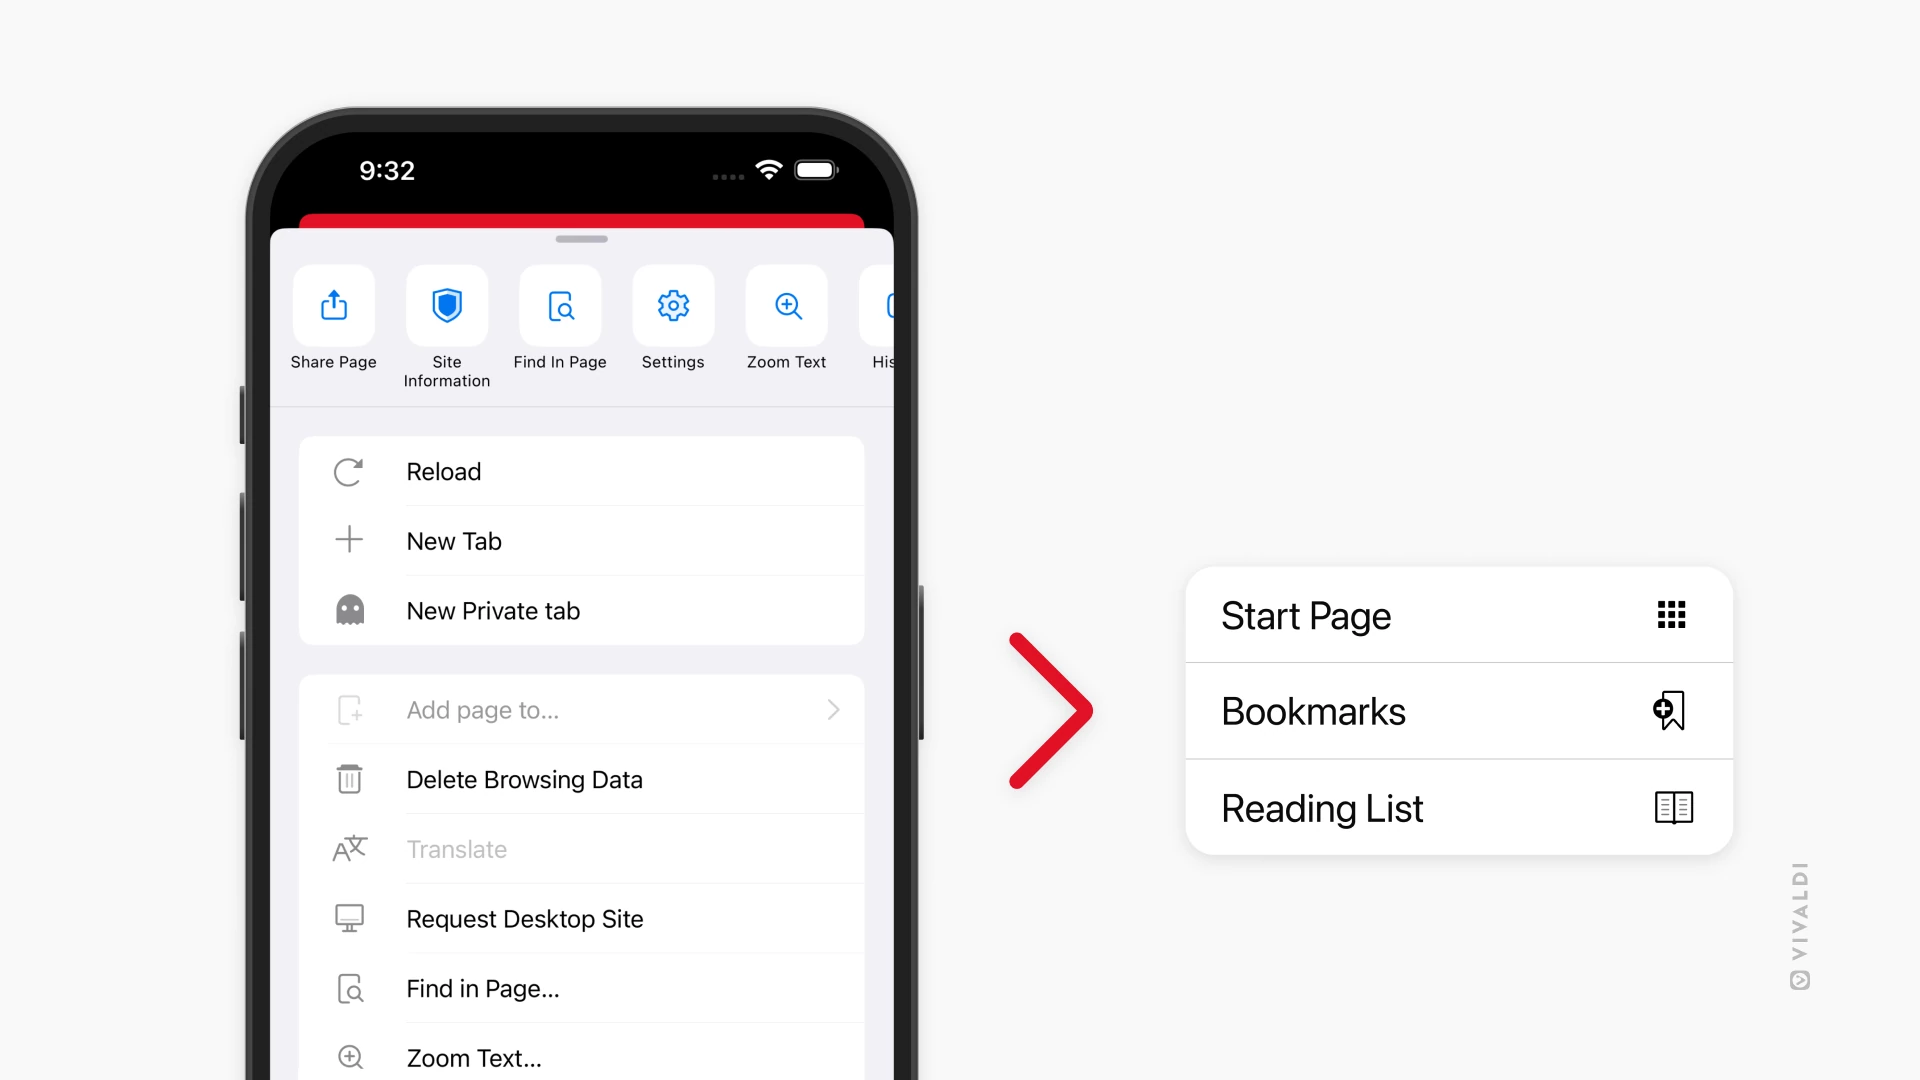Screen dimensions: 1920x1080
Task: Tap the Reading List open-book icon
Action: [1671, 807]
